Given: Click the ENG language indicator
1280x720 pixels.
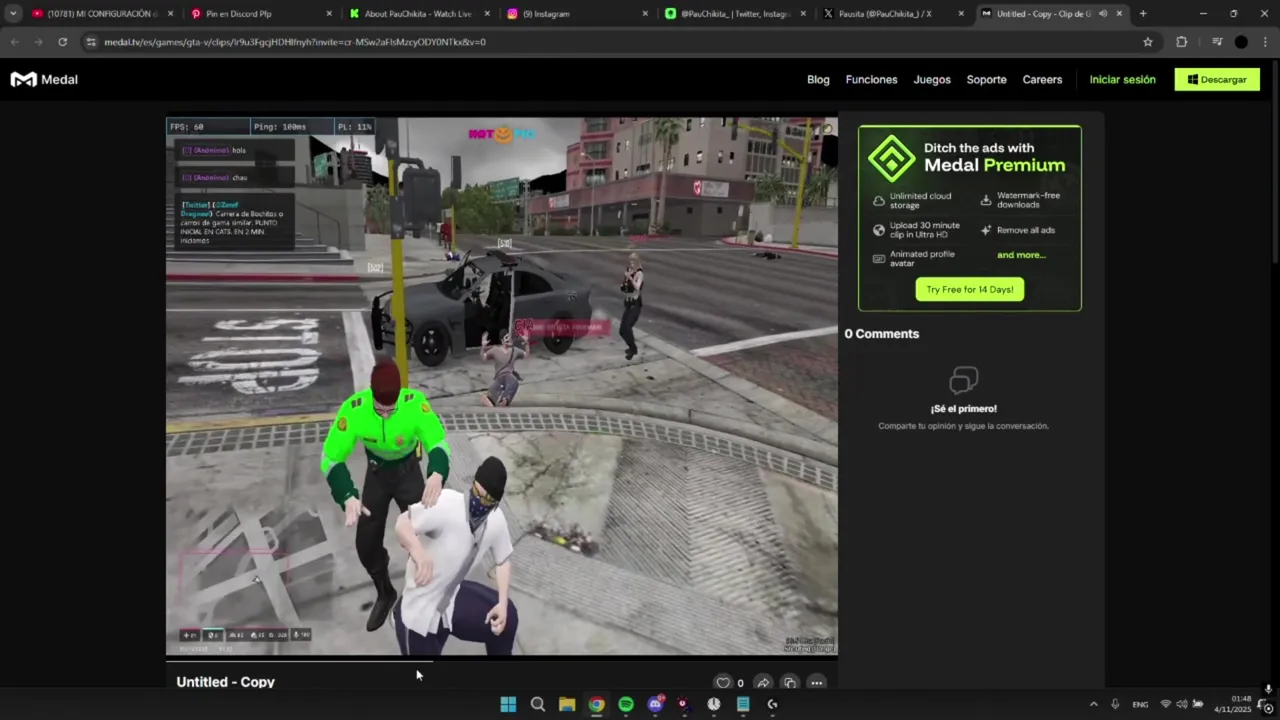Looking at the screenshot, I should (x=1140, y=705).
